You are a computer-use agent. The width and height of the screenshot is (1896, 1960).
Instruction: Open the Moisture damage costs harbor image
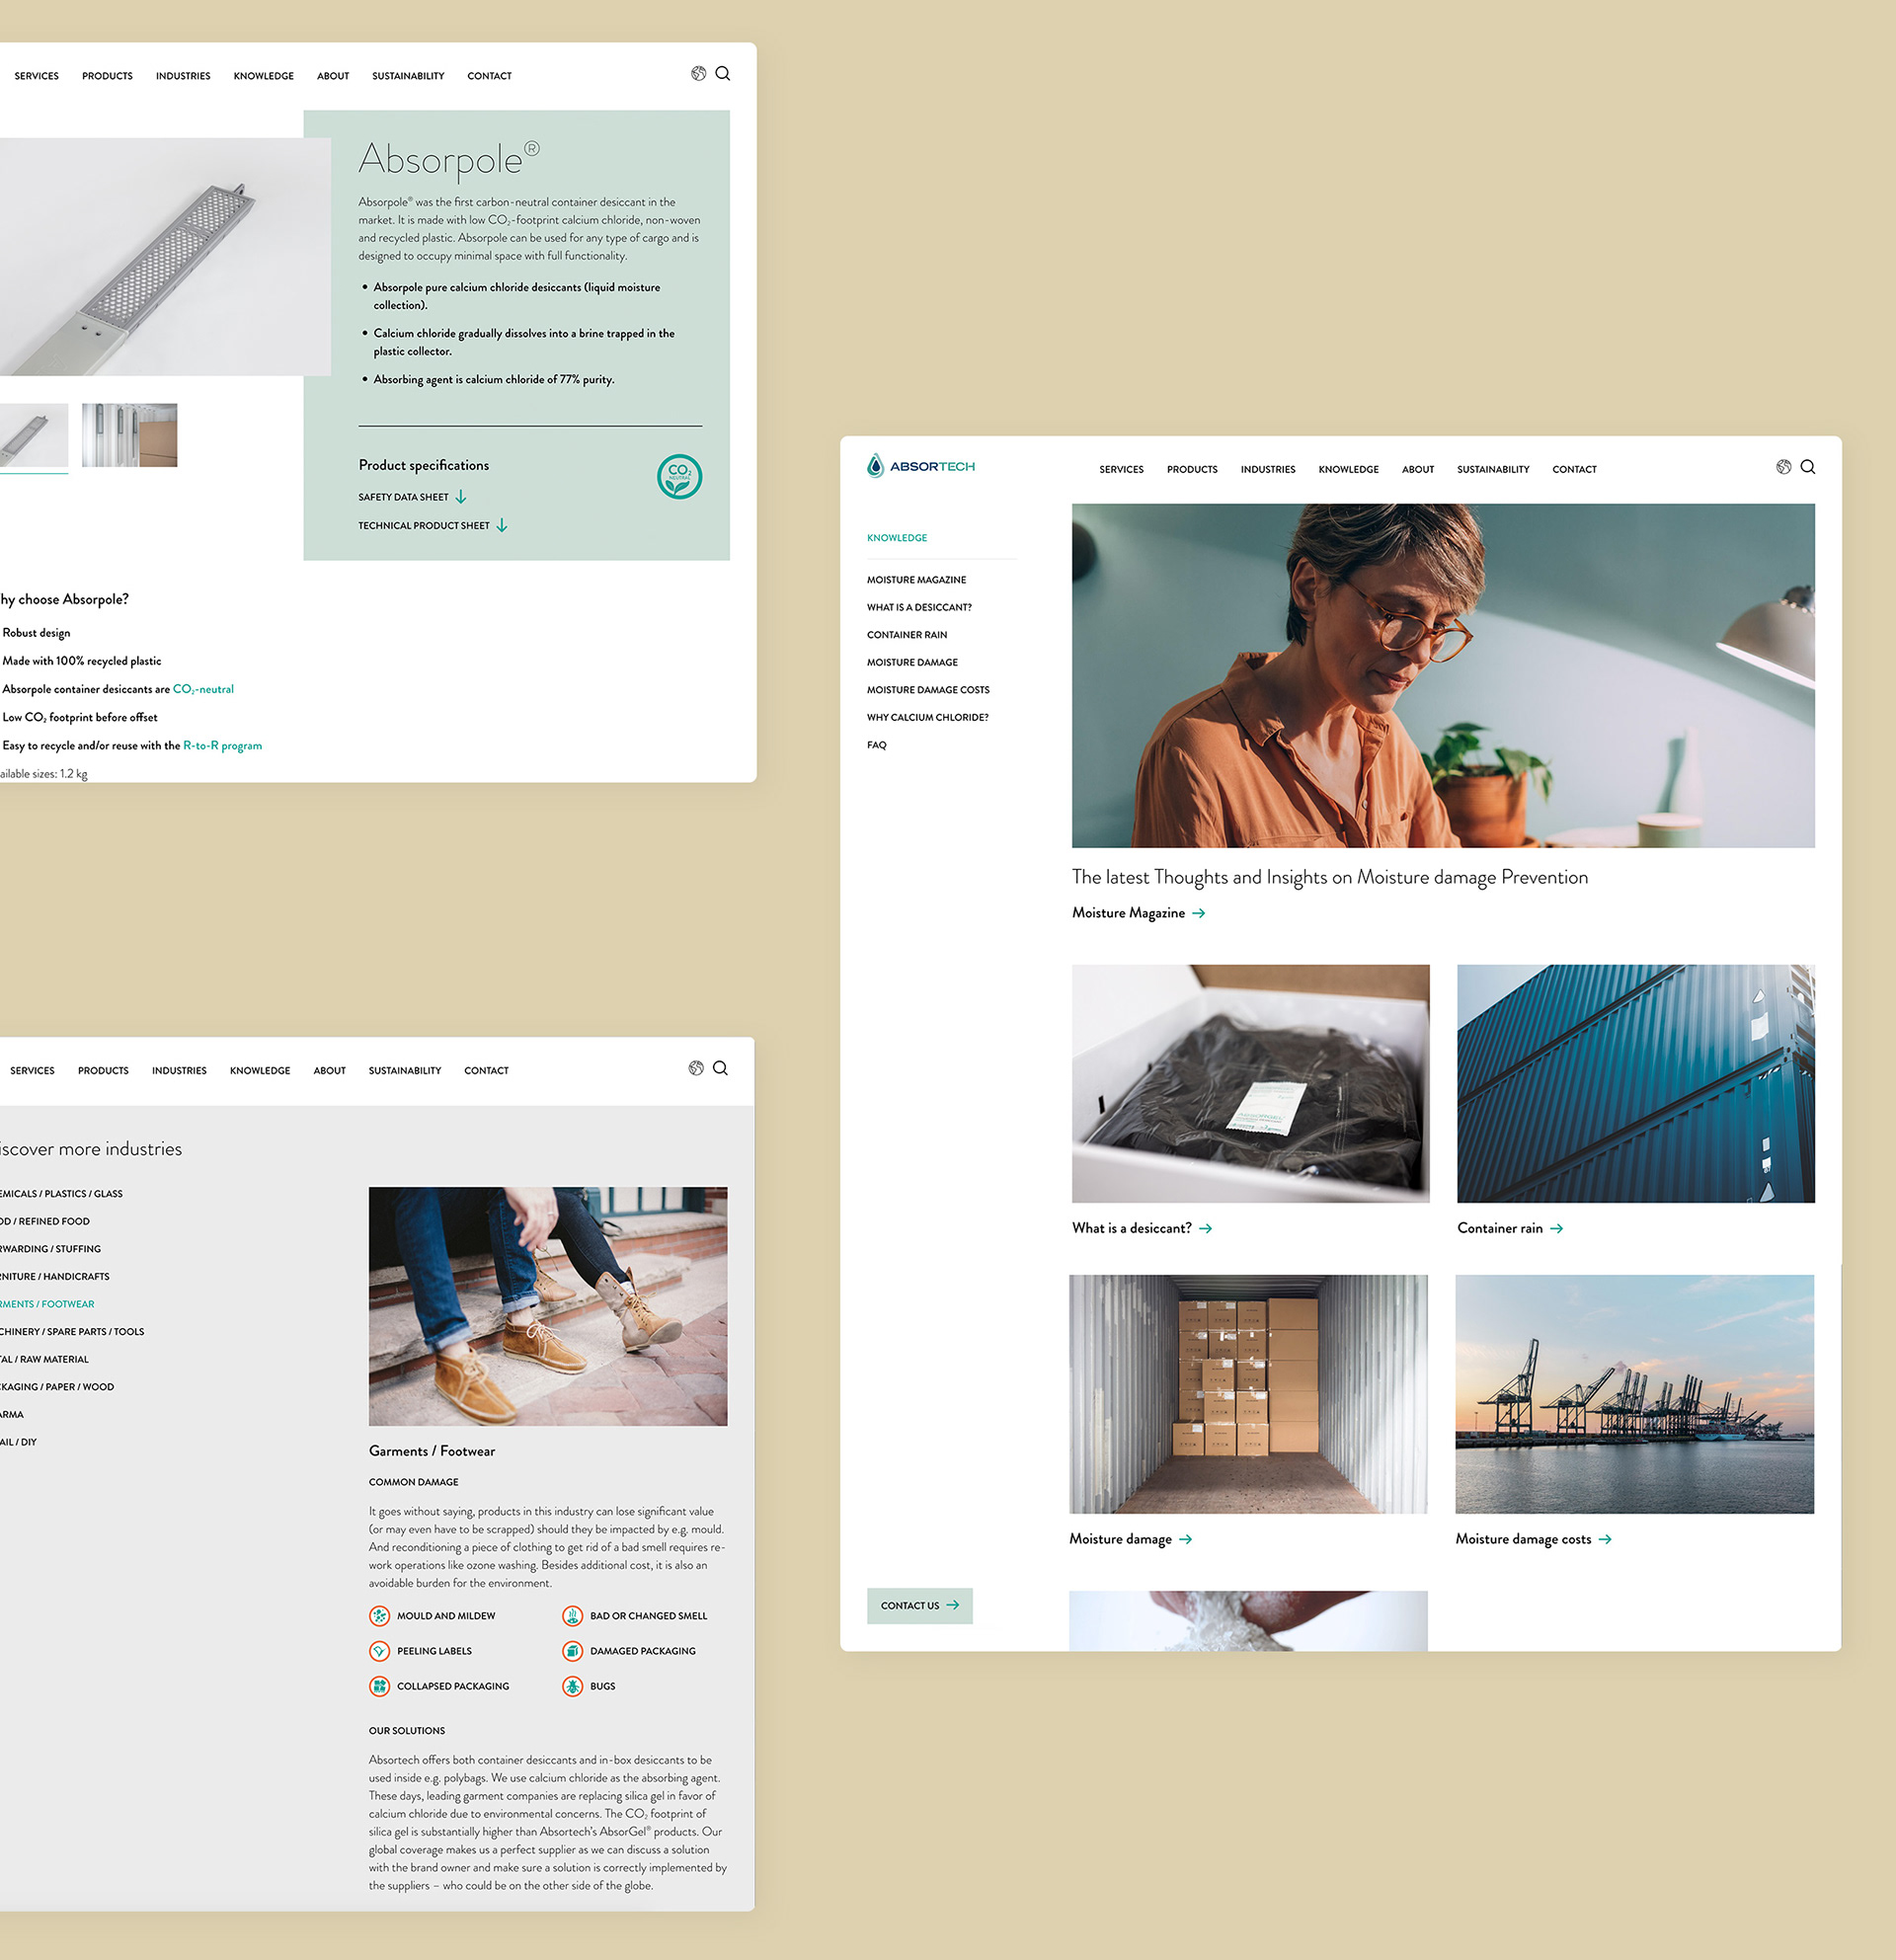click(1633, 1393)
